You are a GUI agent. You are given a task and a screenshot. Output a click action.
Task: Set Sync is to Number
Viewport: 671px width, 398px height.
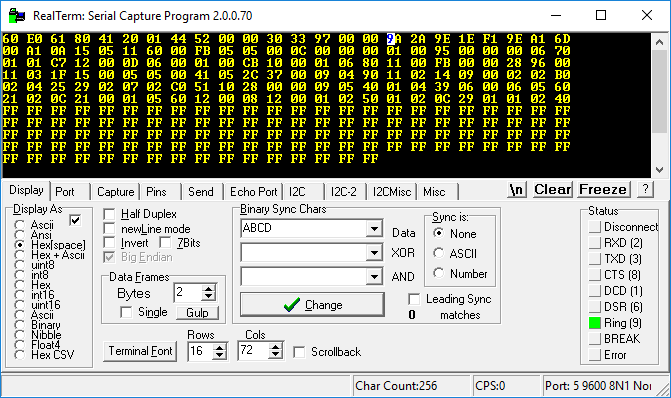pyautogui.click(x=439, y=273)
